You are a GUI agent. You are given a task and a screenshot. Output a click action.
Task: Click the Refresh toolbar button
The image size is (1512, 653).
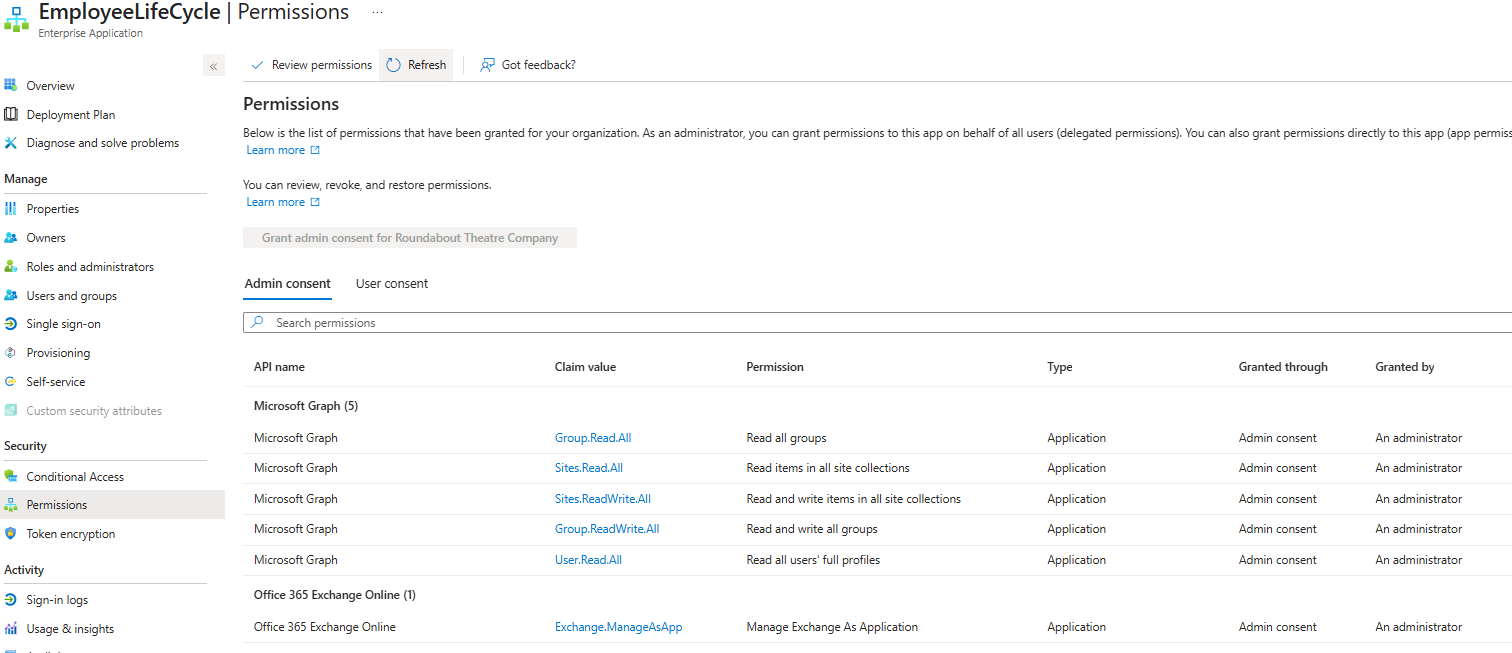(x=416, y=65)
